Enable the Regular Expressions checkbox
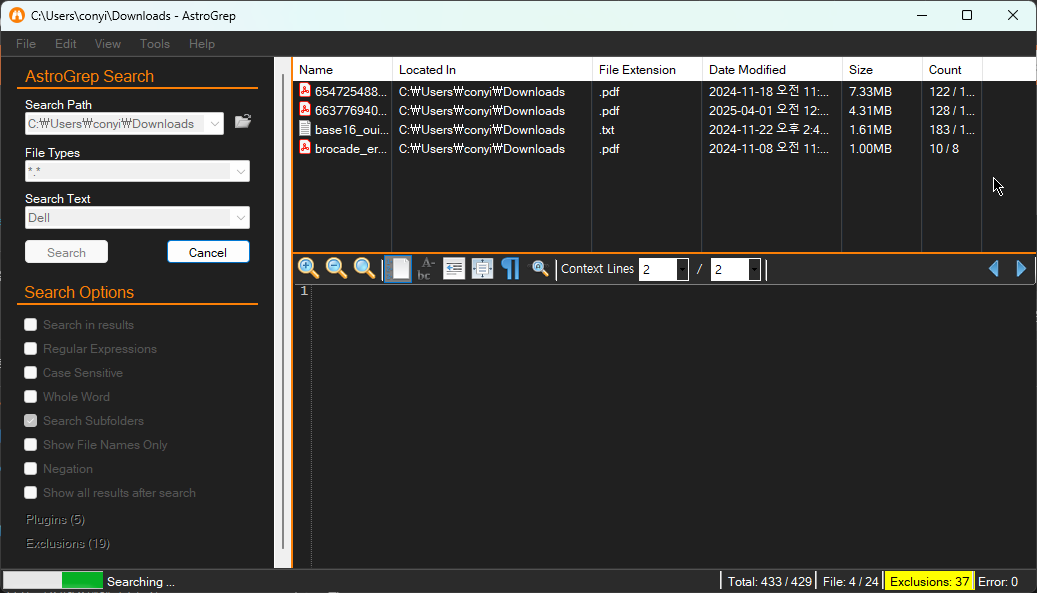The height and width of the screenshot is (593, 1037). pos(30,348)
